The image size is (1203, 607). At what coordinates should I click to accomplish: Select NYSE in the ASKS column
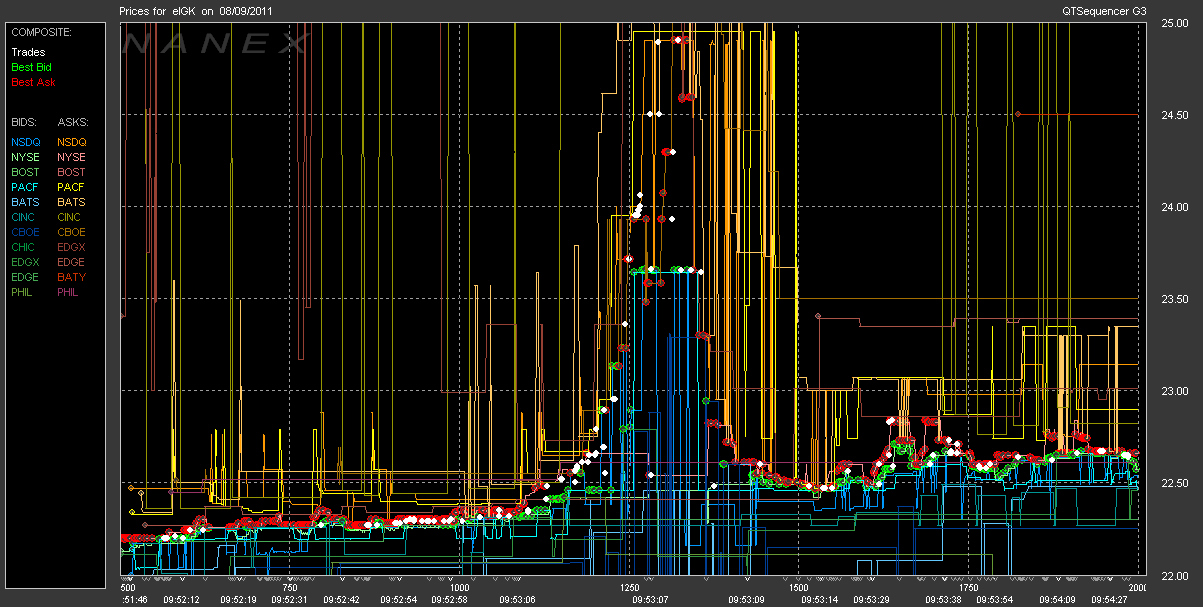pyautogui.click(x=72, y=157)
